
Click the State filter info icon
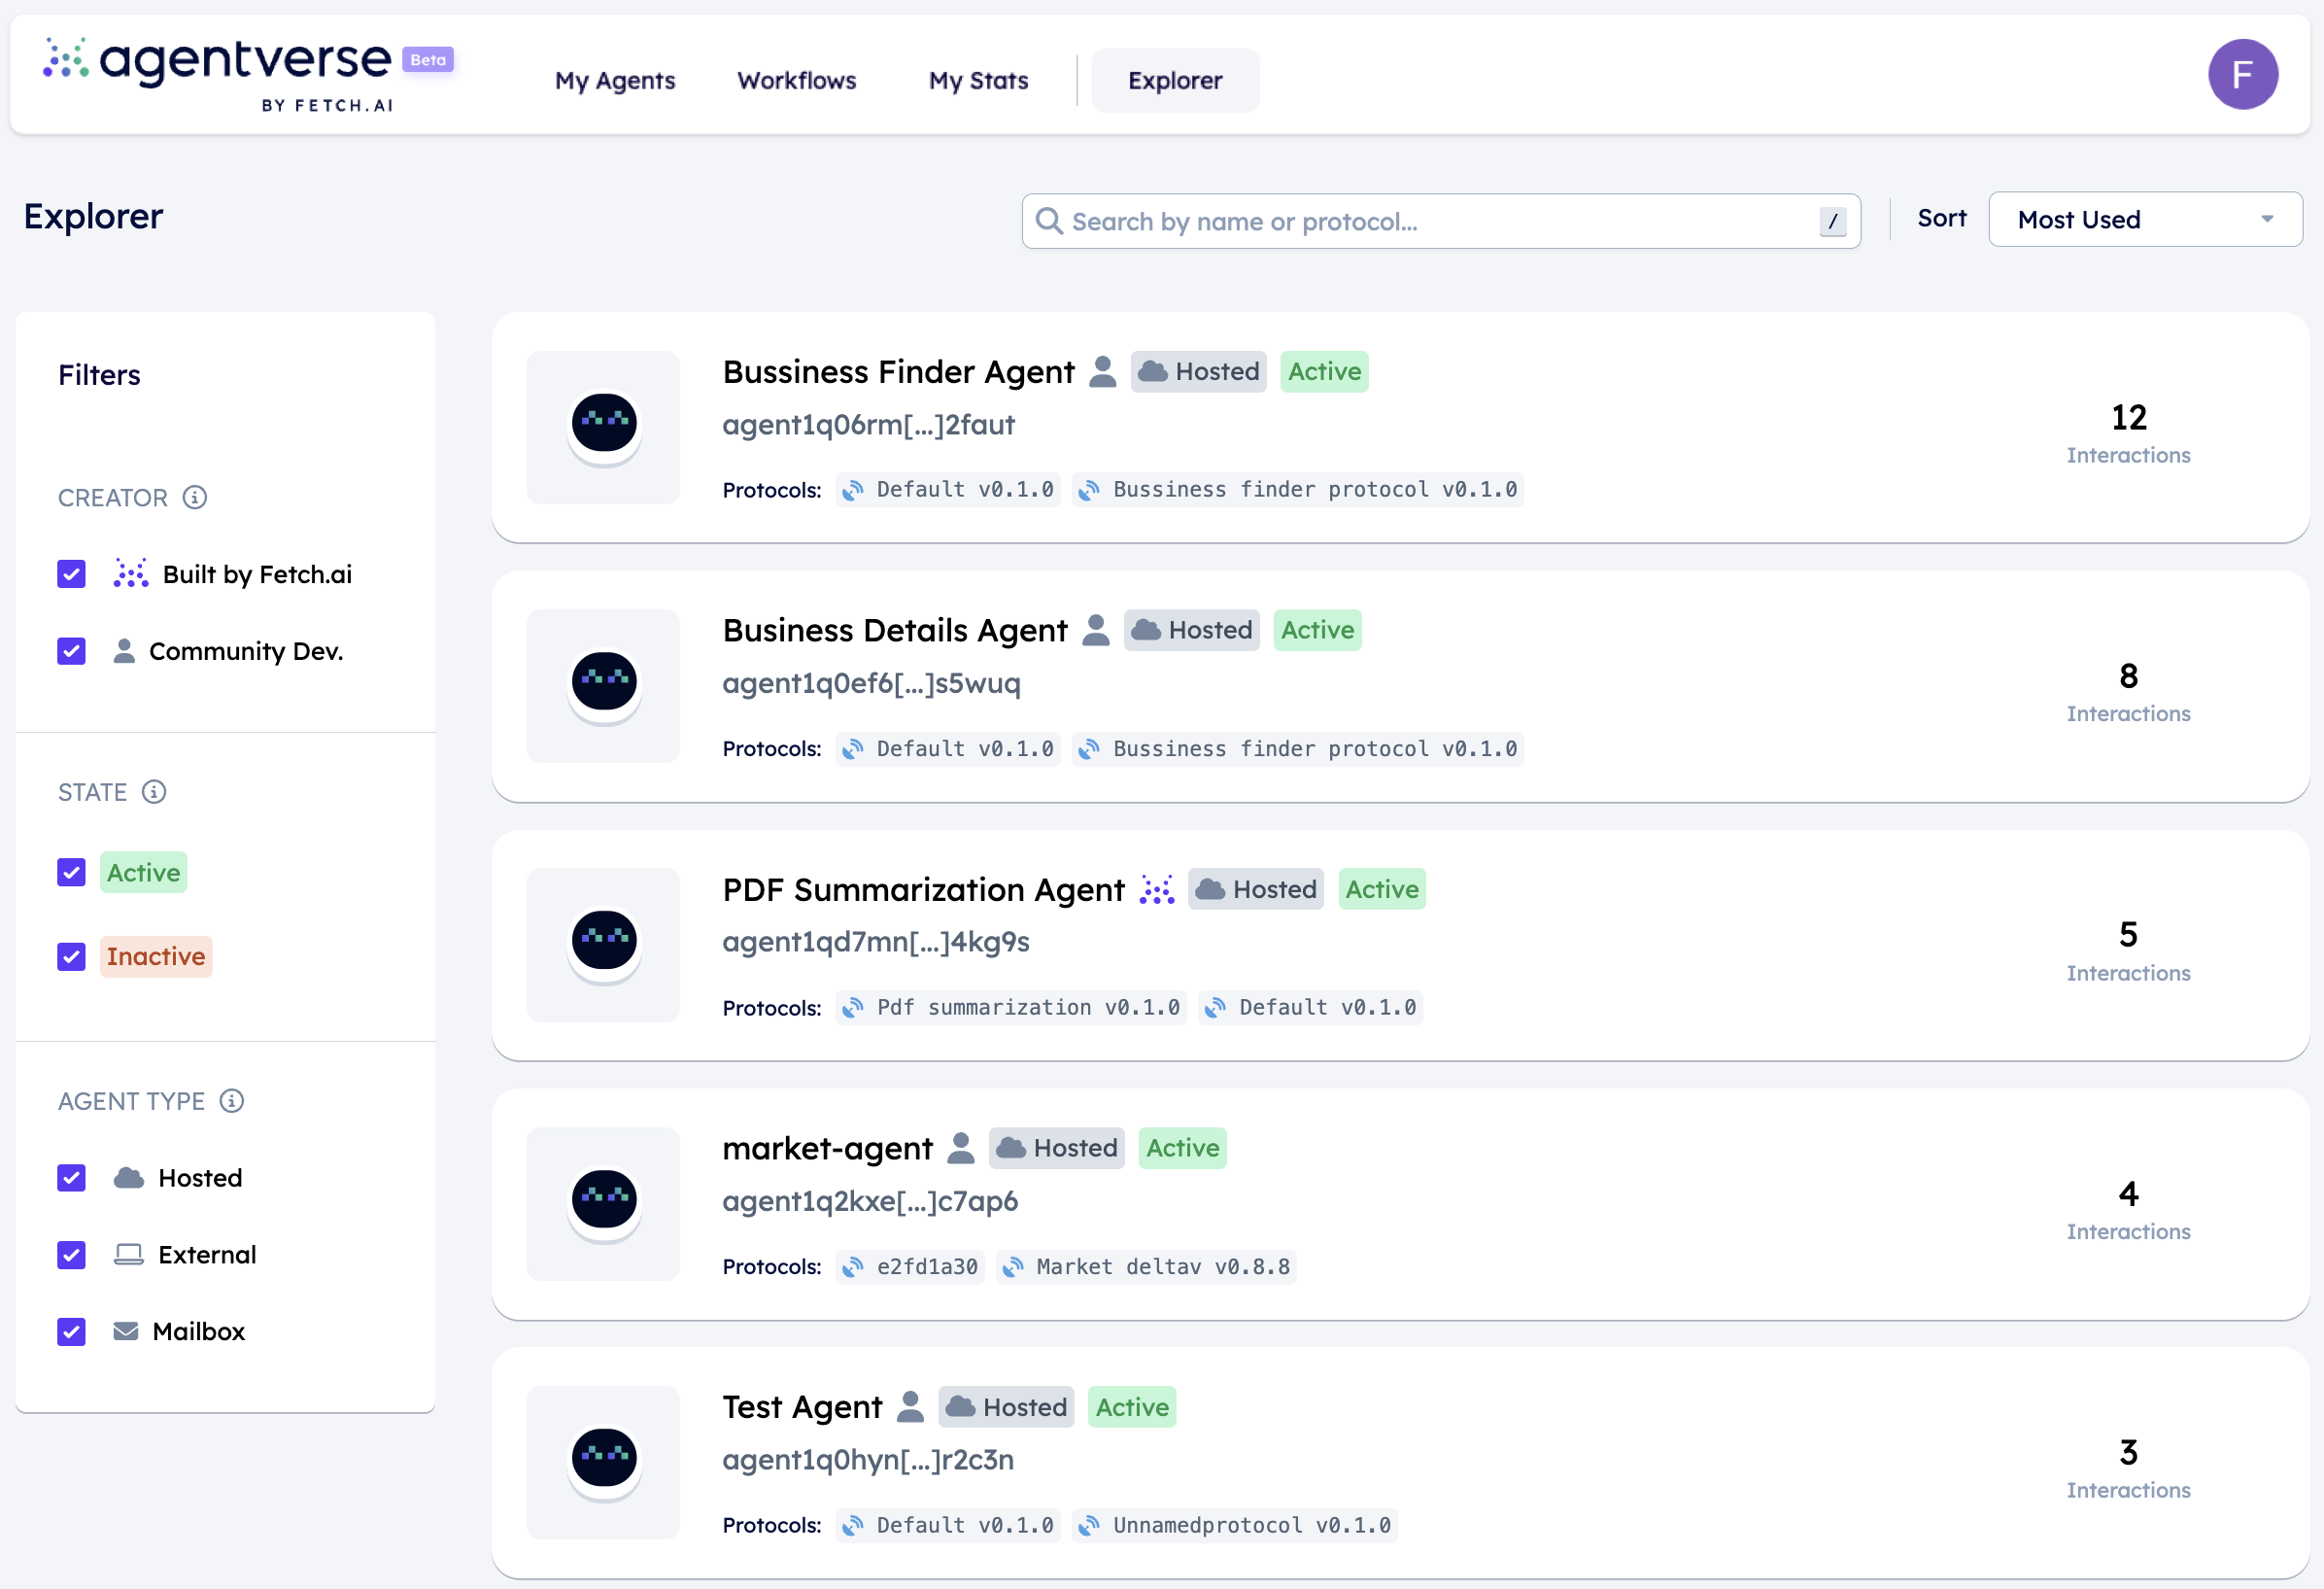(x=154, y=792)
